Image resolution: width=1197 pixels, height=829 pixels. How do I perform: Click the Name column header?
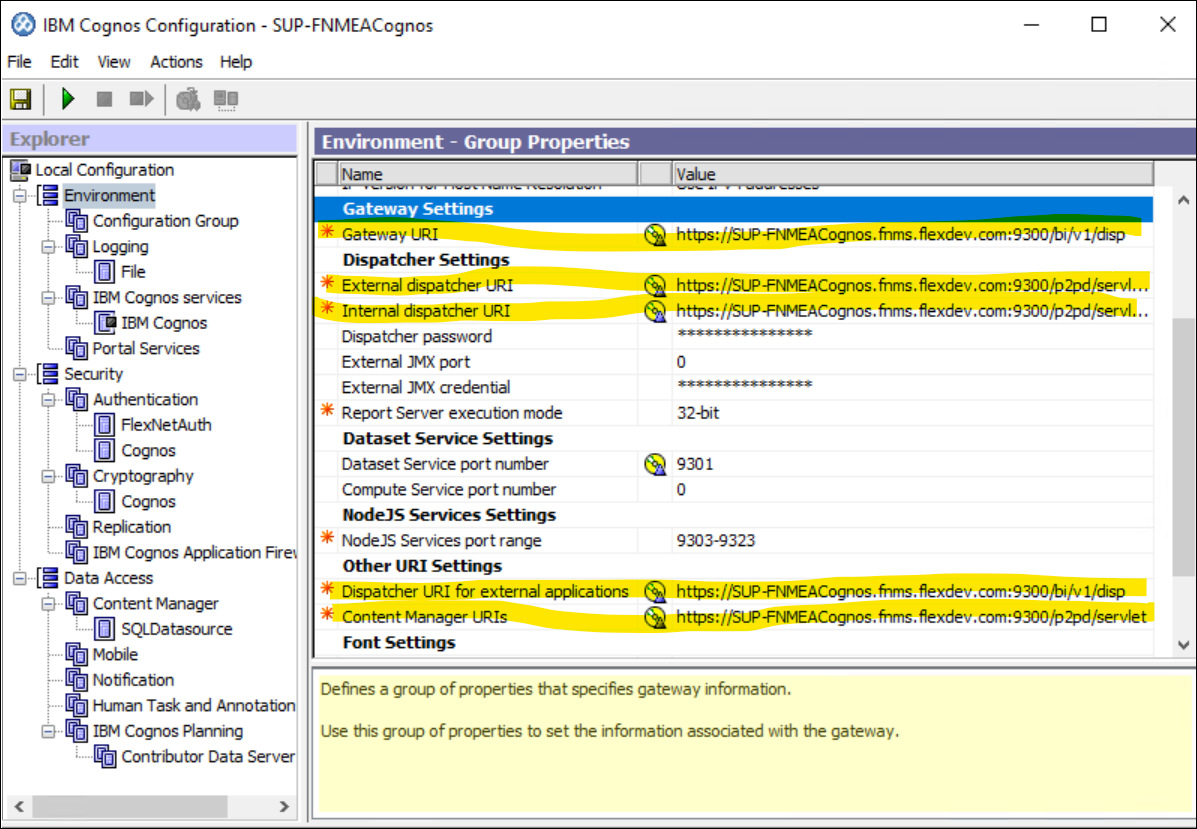click(487, 174)
